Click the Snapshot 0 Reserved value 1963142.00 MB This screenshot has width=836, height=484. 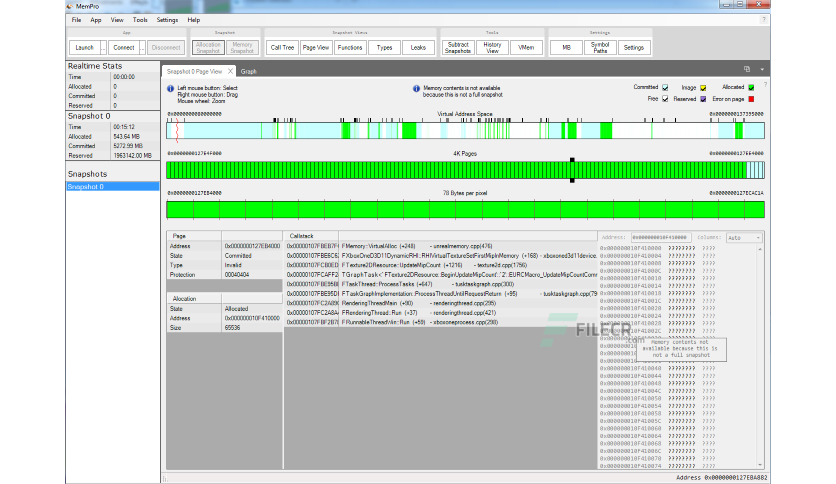pos(132,156)
